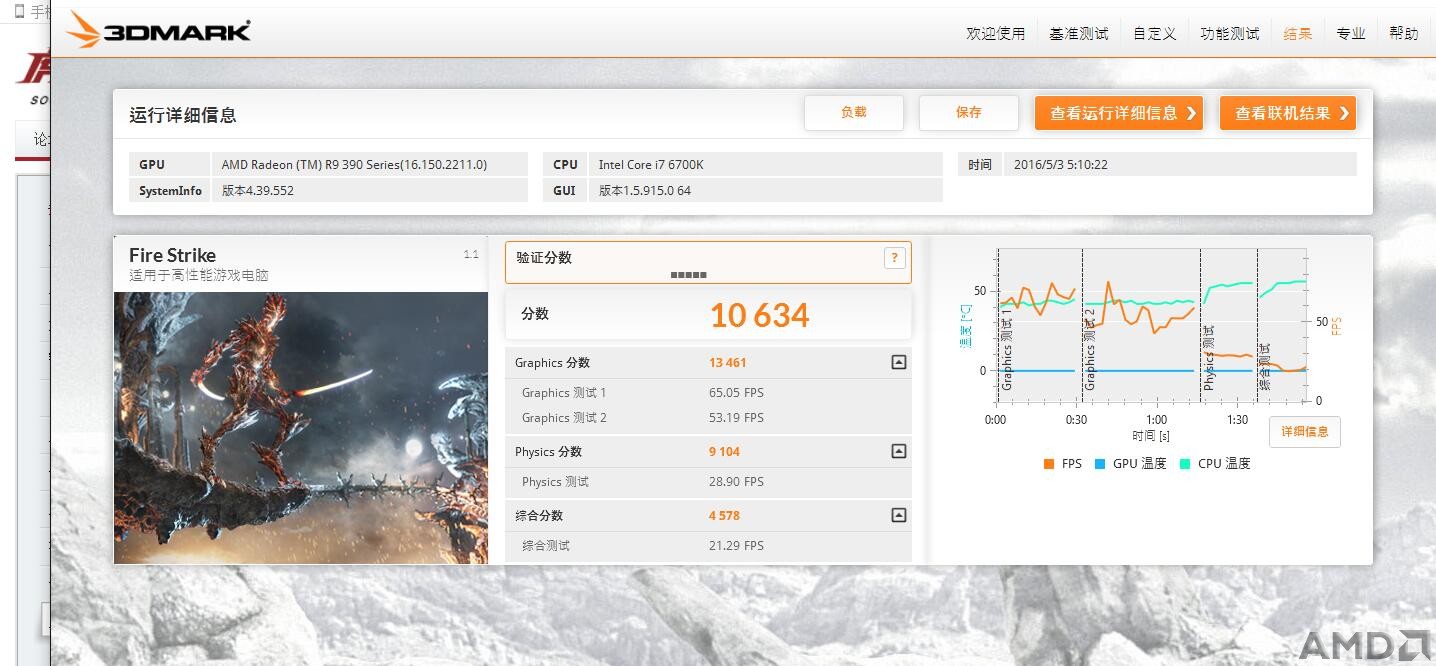This screenshot has width=1436, height=666.
Task: Click the 综合测试 row label
Action: tap(546, 546)
